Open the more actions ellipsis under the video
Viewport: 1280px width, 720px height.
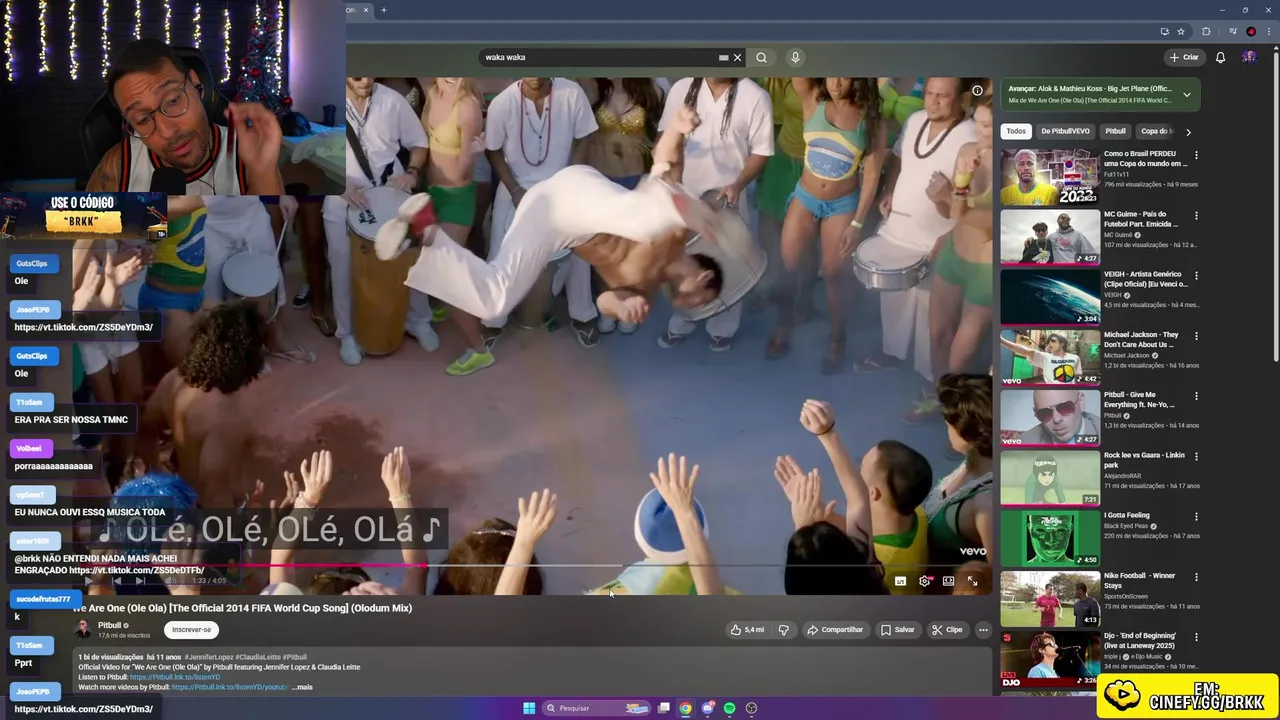point(983,630)
